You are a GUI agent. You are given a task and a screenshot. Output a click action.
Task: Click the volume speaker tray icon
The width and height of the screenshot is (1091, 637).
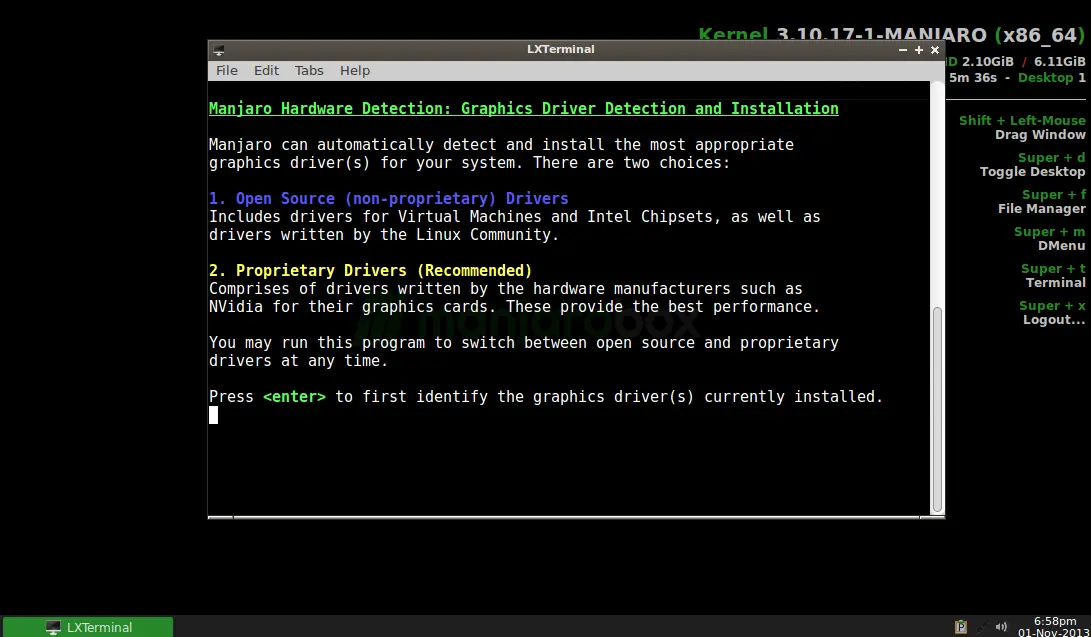pyautogui.click(x=1001, y=627)
